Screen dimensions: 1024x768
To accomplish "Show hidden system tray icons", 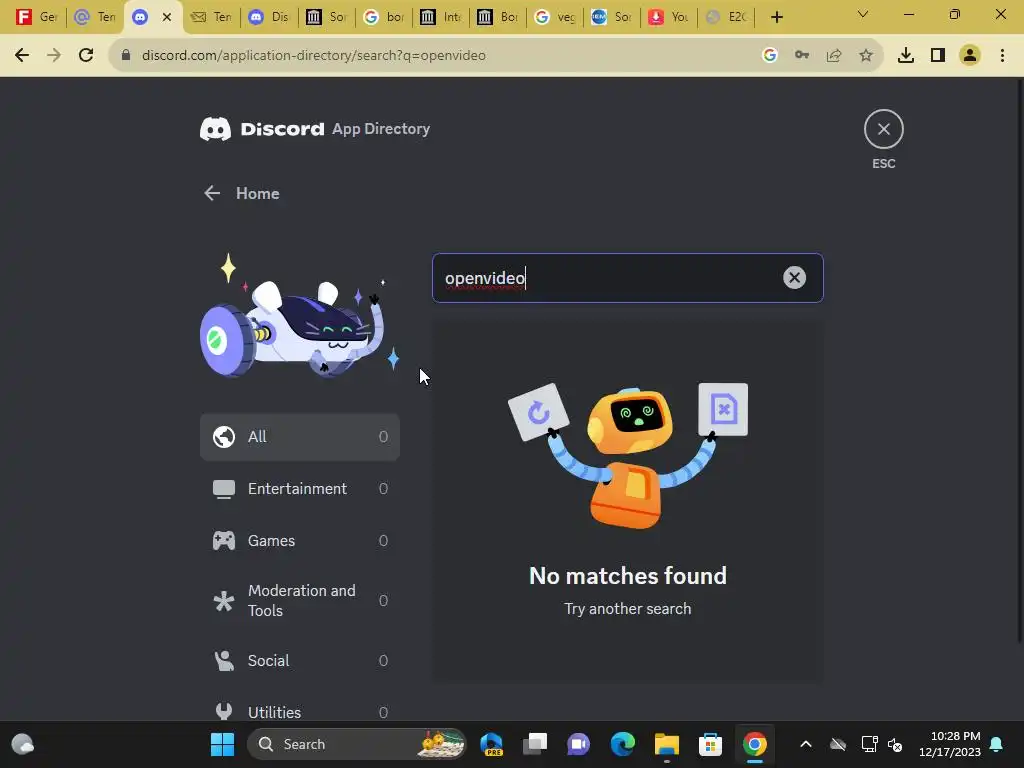I will [806, 744].
